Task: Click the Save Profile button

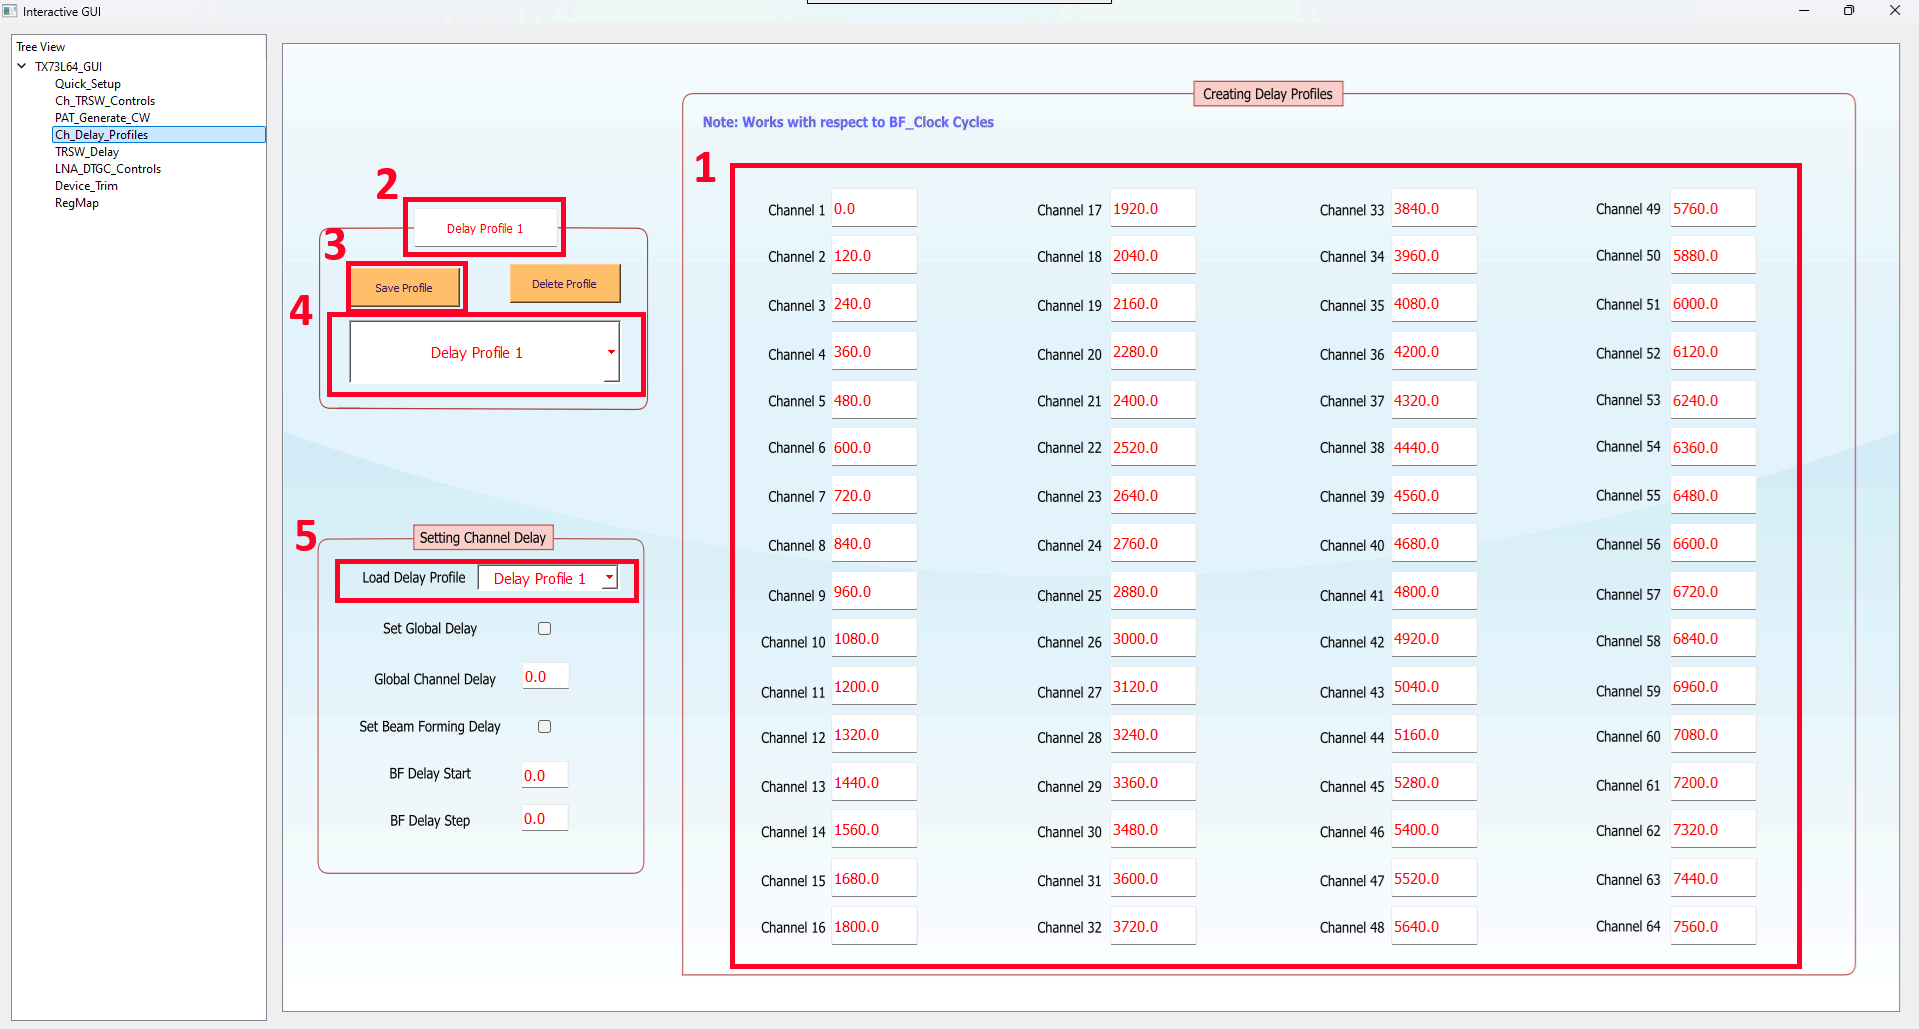Action: (x=404, y=288)
